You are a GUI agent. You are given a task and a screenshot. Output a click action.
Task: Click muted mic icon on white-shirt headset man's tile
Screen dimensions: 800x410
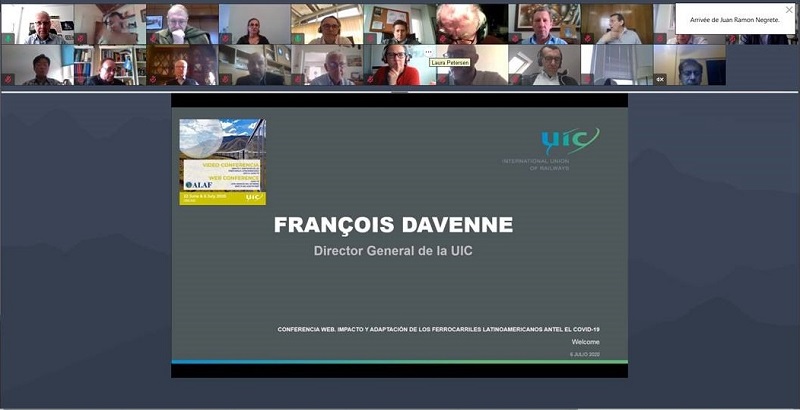(x=515, y=80)
